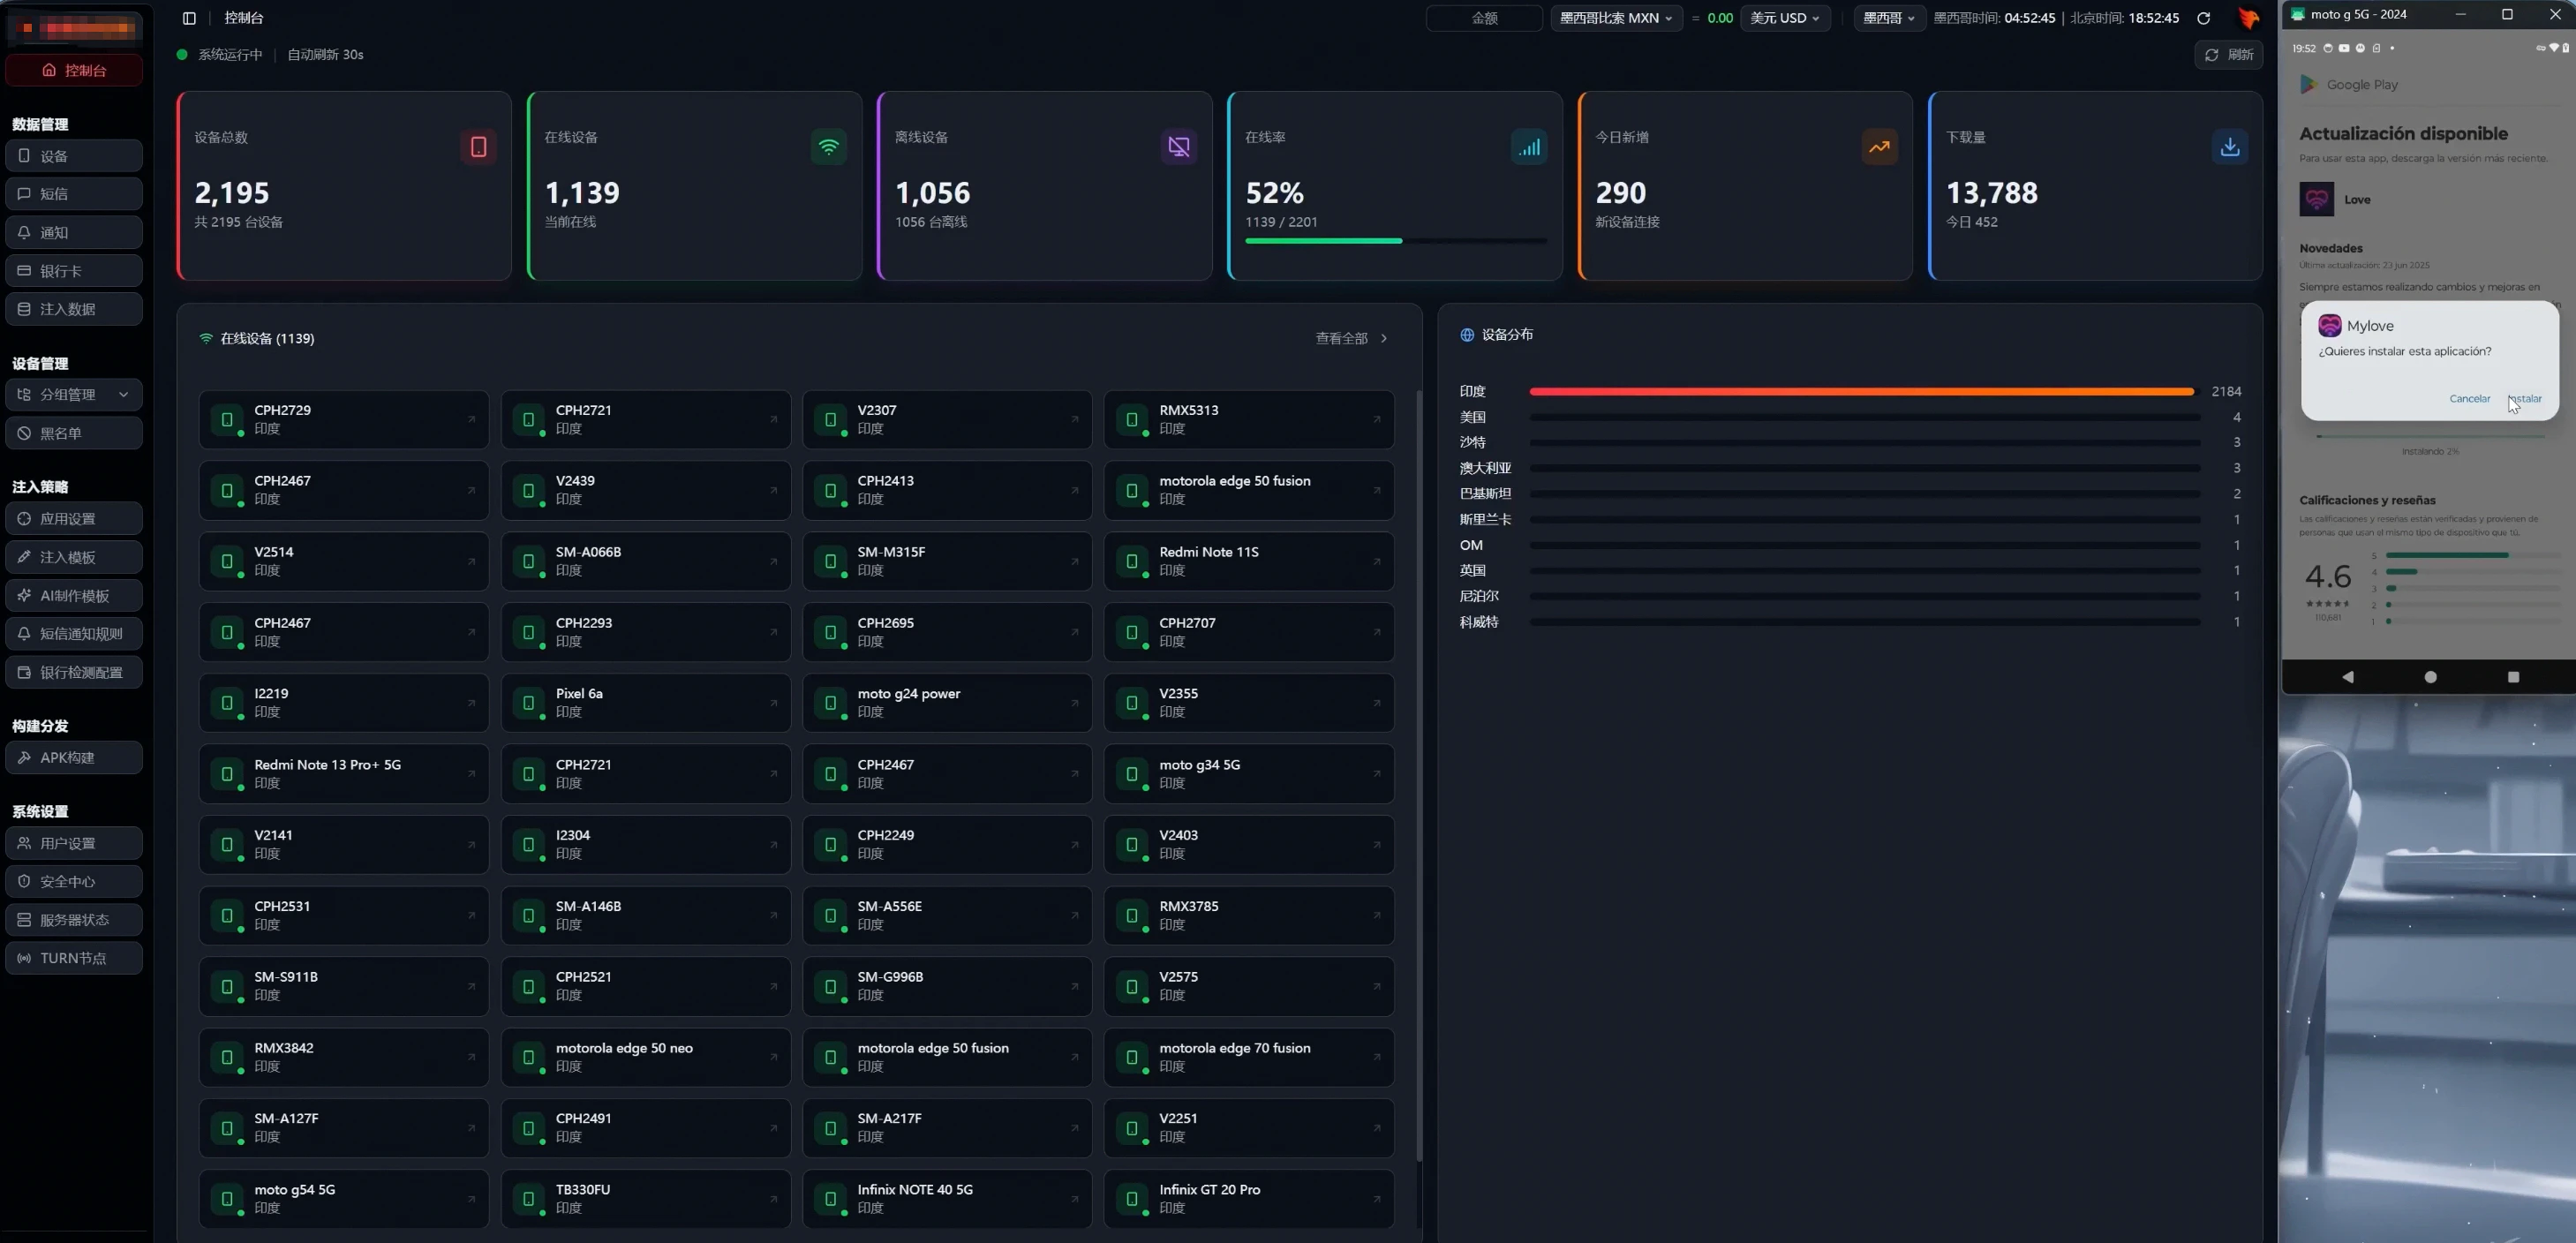Image resolution: width=2576 pixels, height=1243 pixels.
Task: Open the 美元 USD currency dropdown
Action: (x=1785, y=18)
